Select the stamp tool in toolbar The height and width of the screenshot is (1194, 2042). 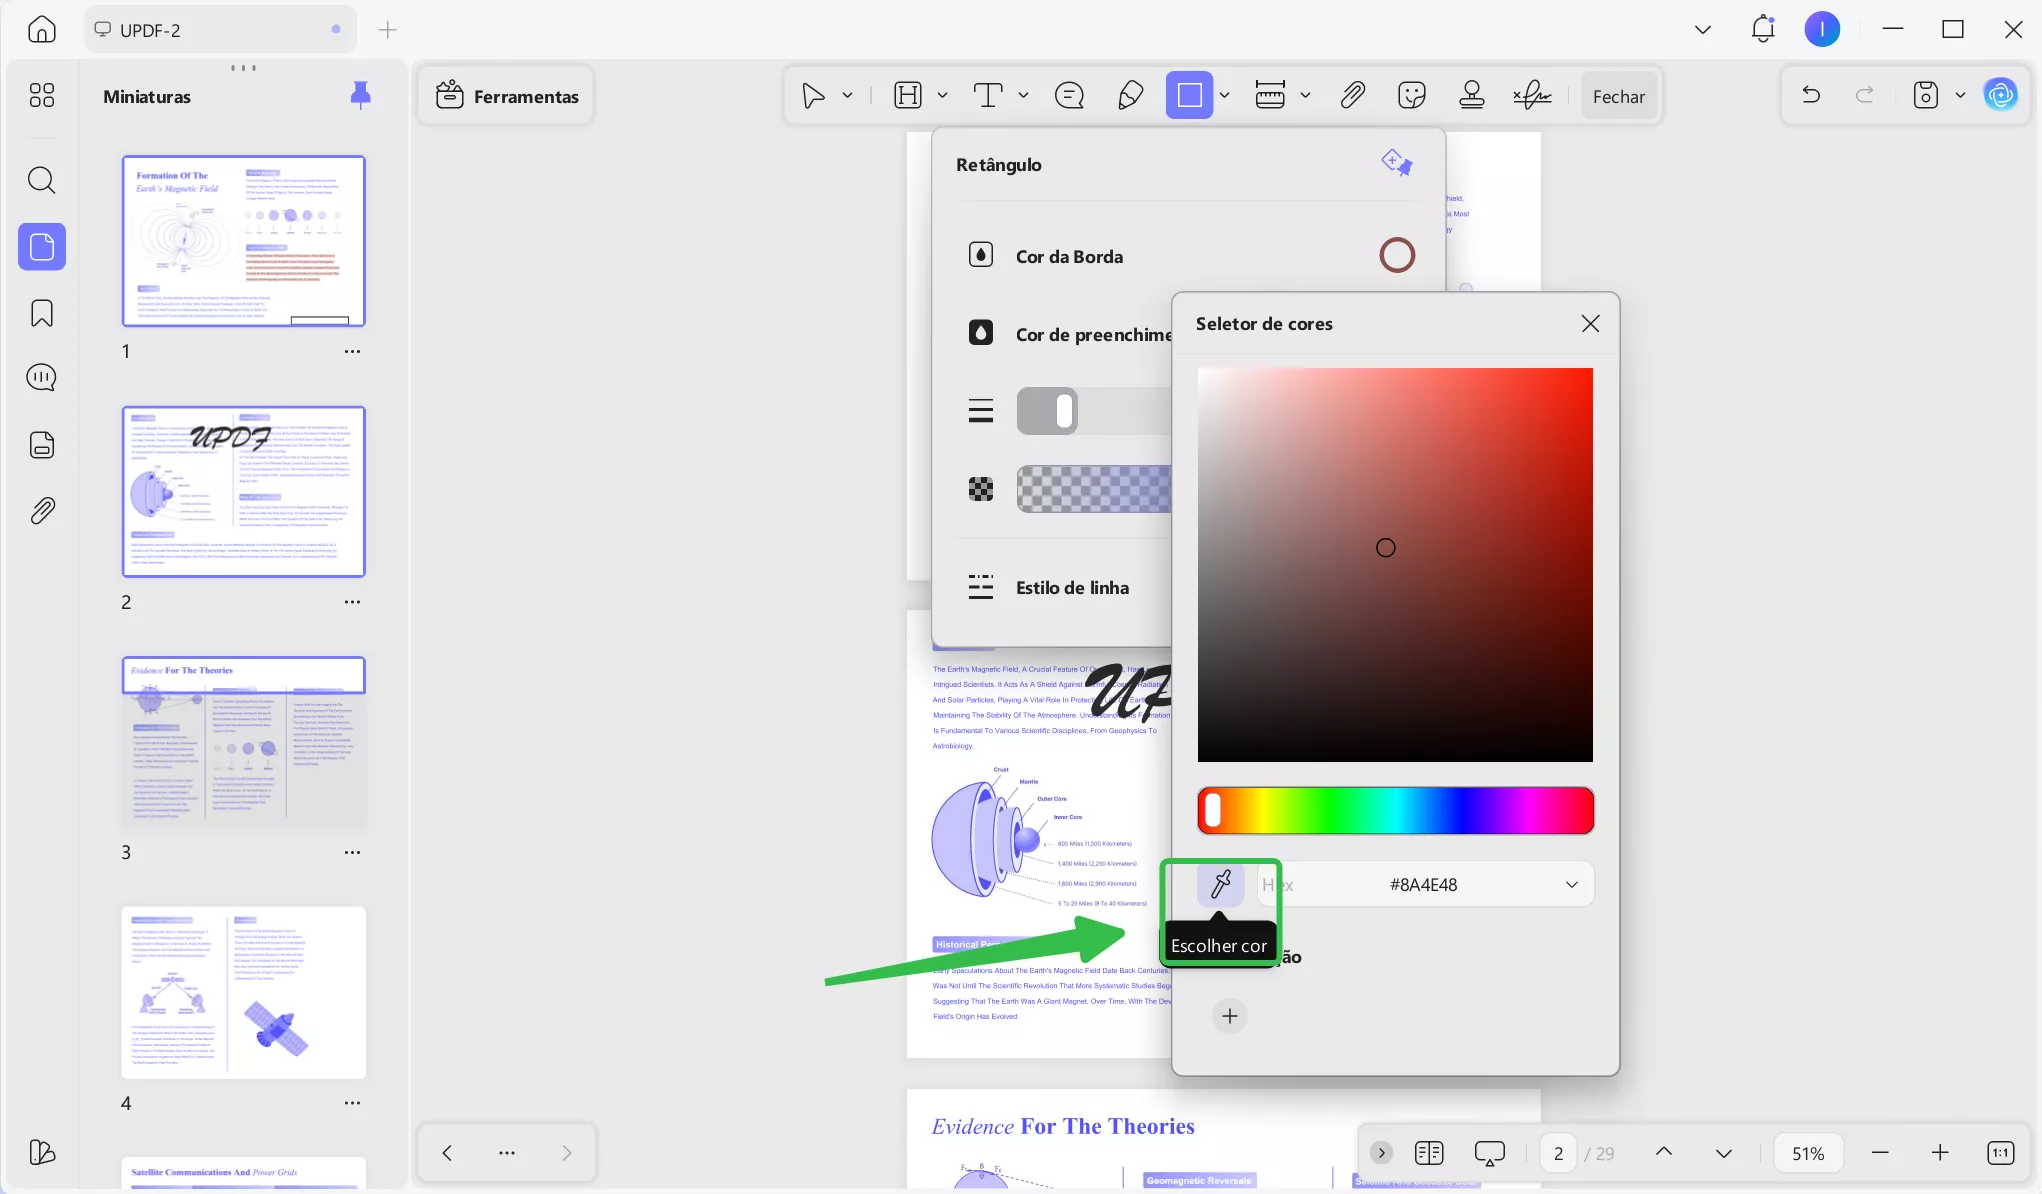click(1471, 96)
